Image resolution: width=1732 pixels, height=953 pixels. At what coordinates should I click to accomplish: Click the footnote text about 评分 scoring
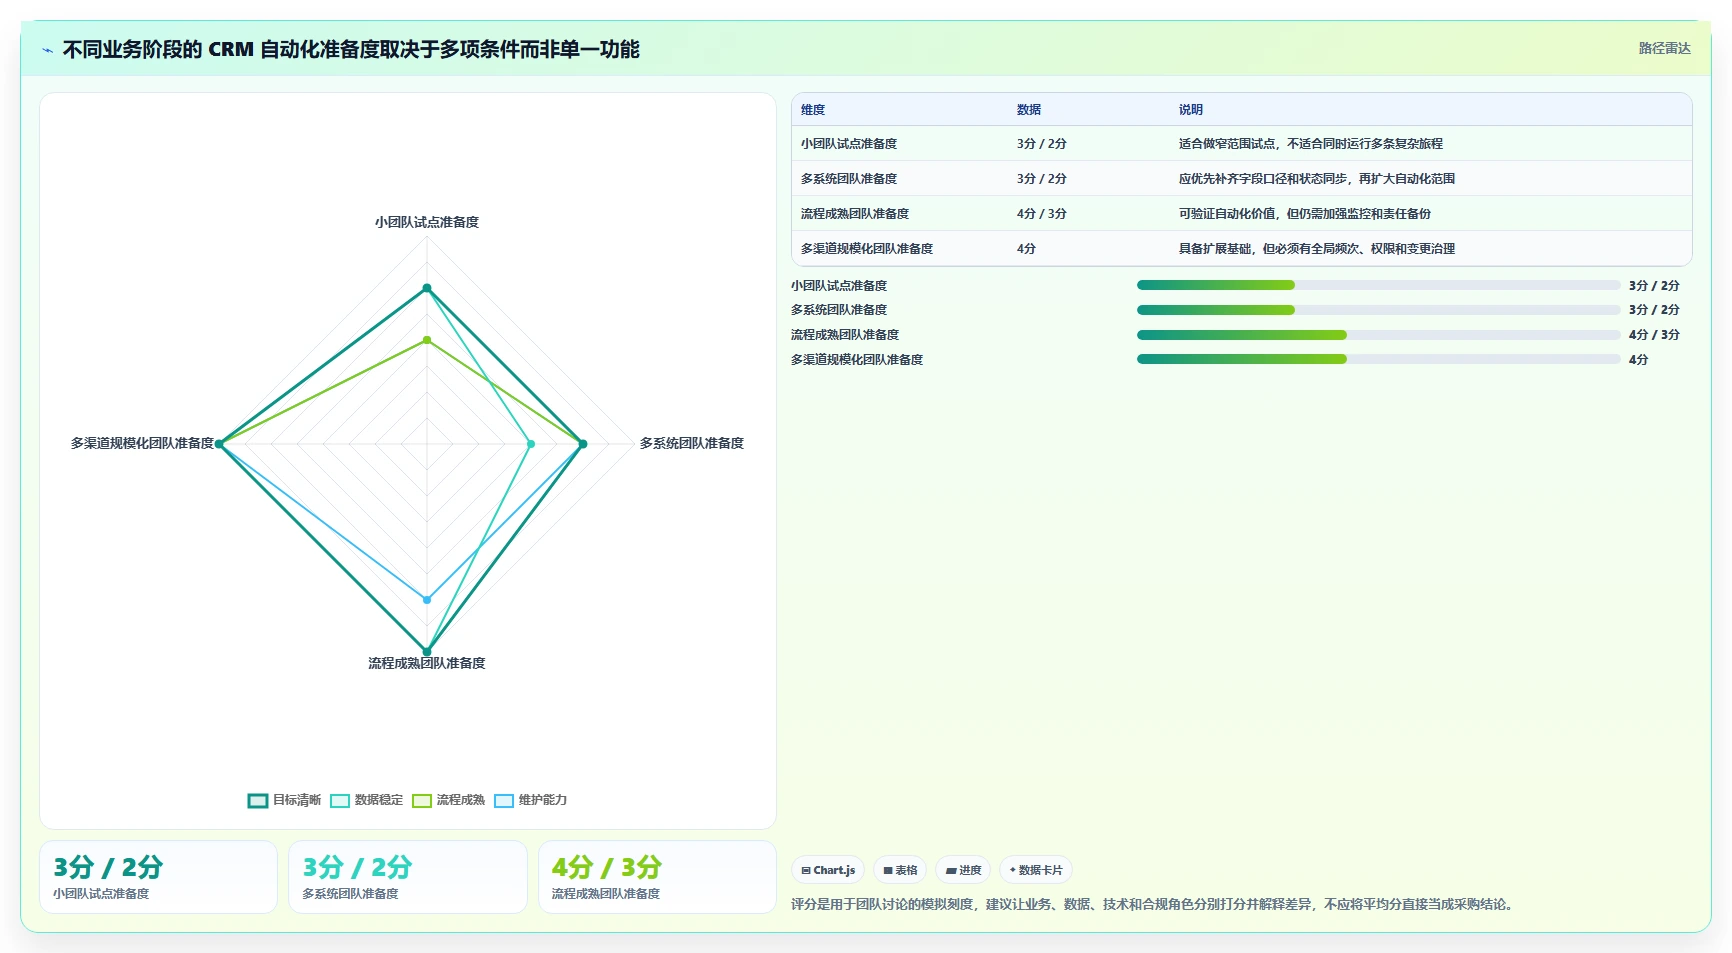pyautogui.click(x=1154, y=904)
